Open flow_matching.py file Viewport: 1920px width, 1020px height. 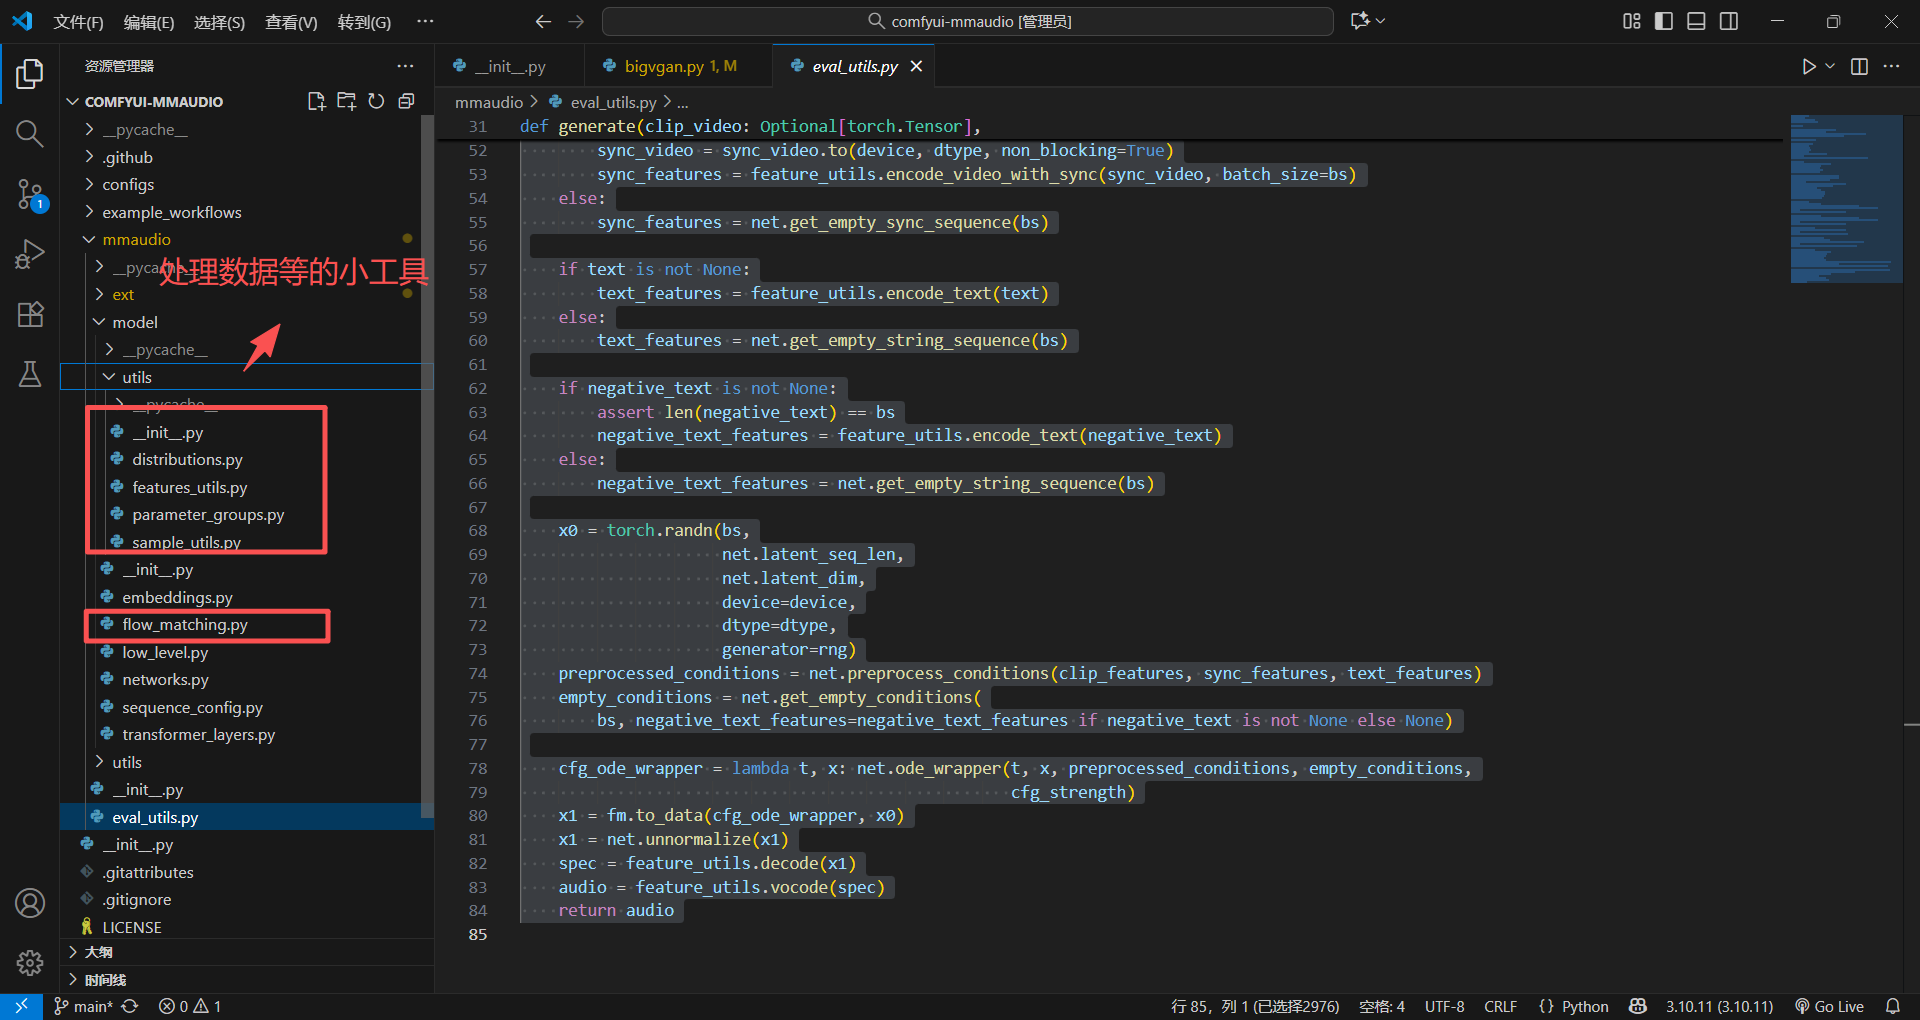185,624
